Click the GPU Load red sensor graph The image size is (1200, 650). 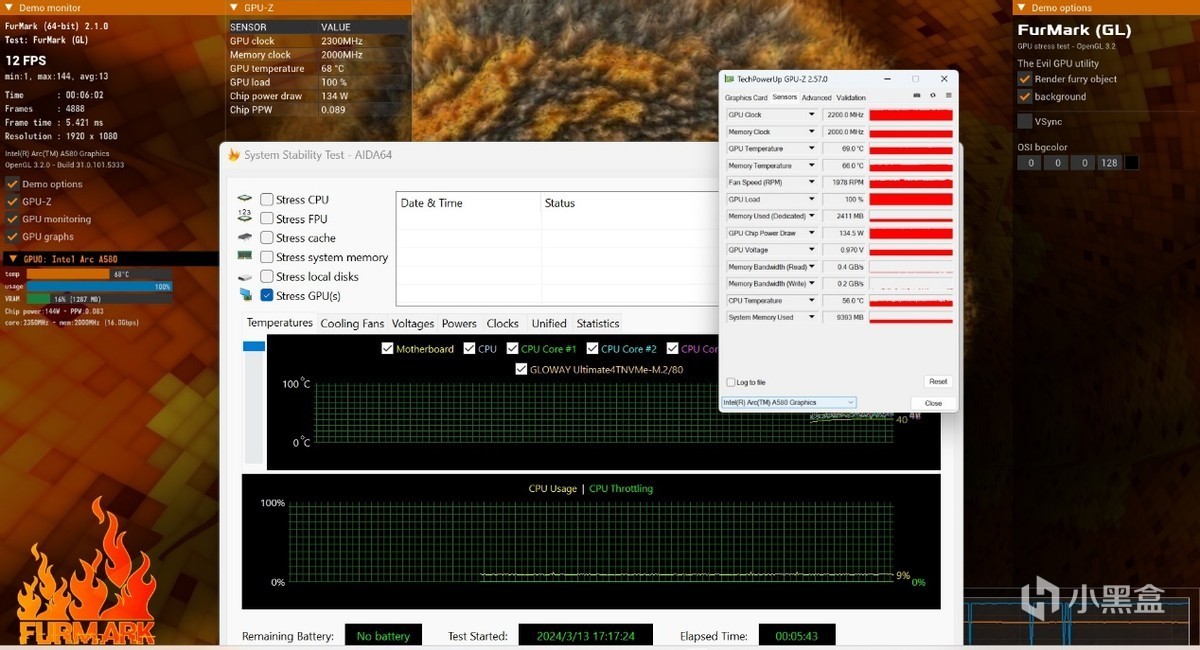(x=911, y=199)
